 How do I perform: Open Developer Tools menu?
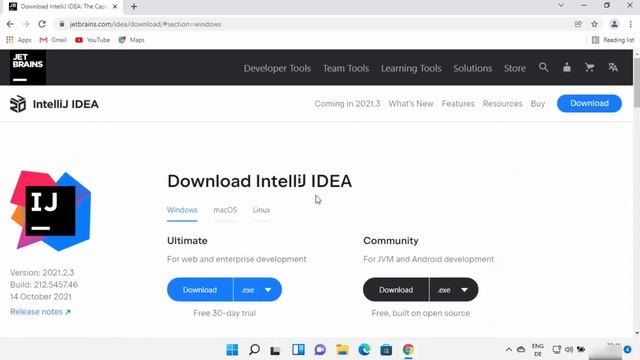point(277,68)
